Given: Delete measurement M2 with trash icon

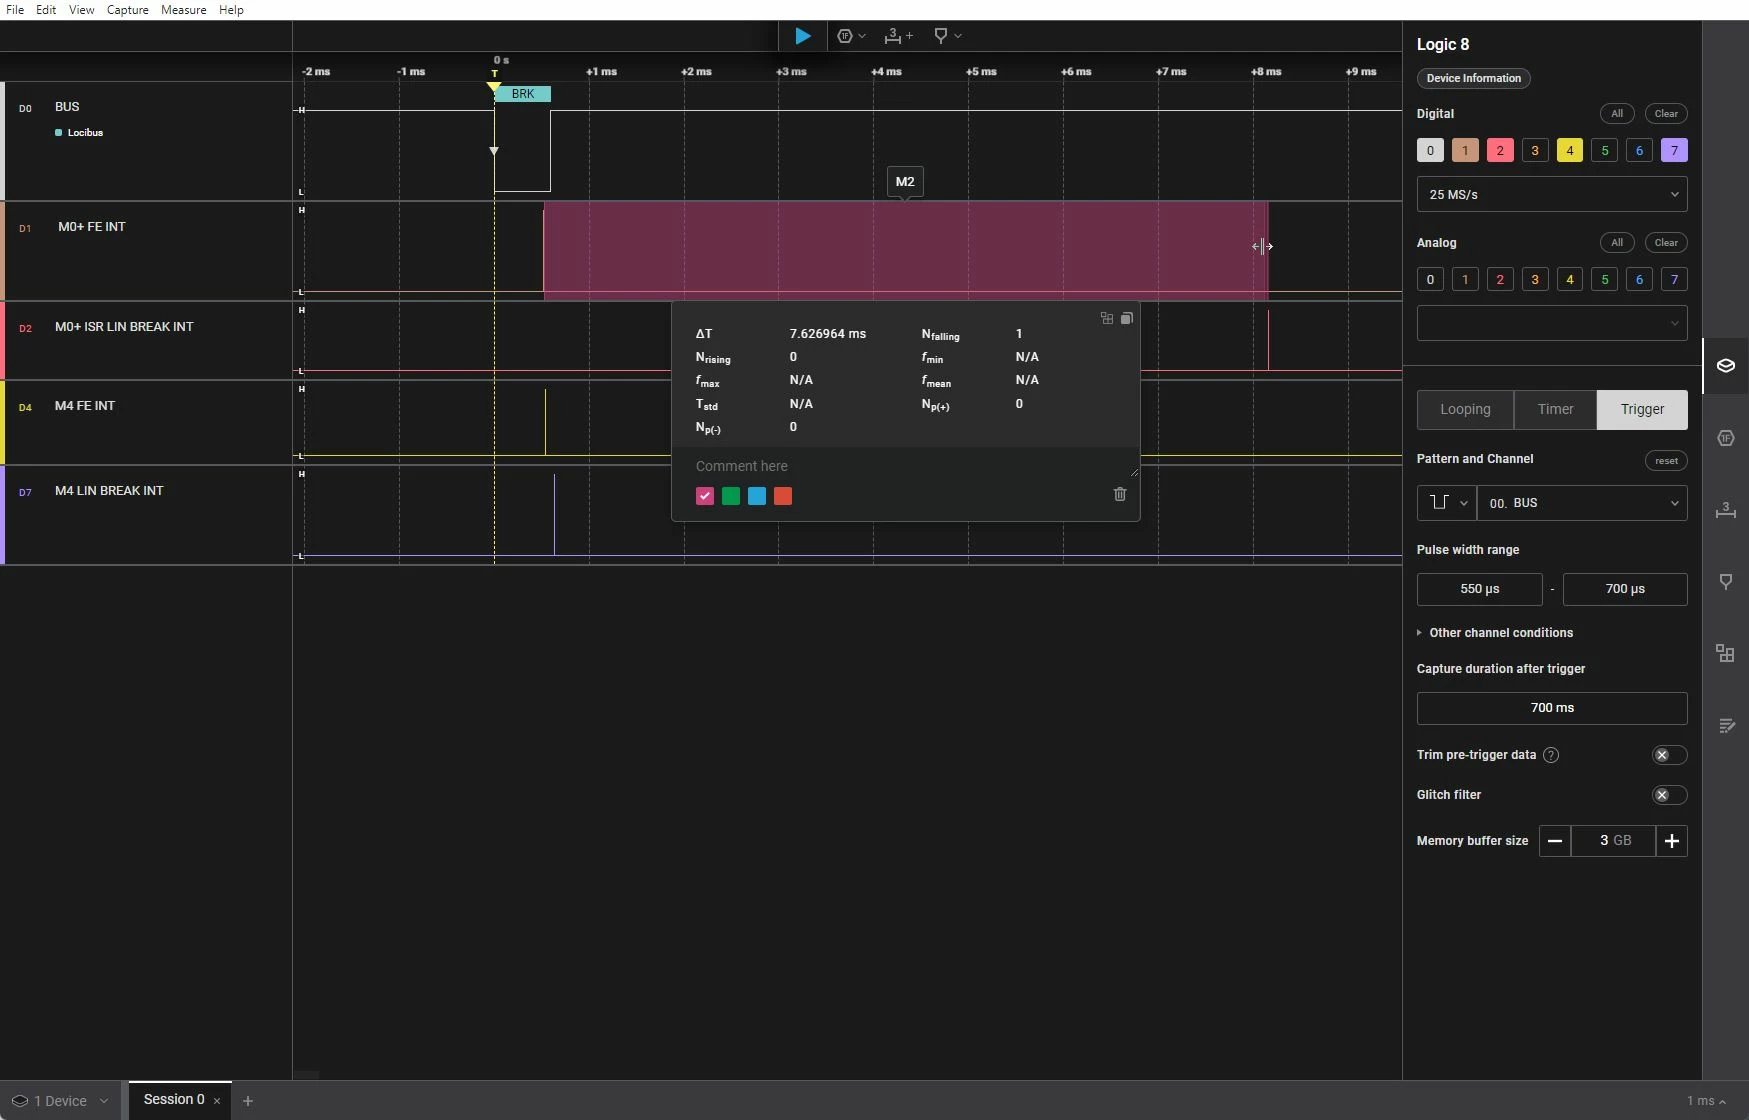Looking at the screenshot, I should point(1120,494).
